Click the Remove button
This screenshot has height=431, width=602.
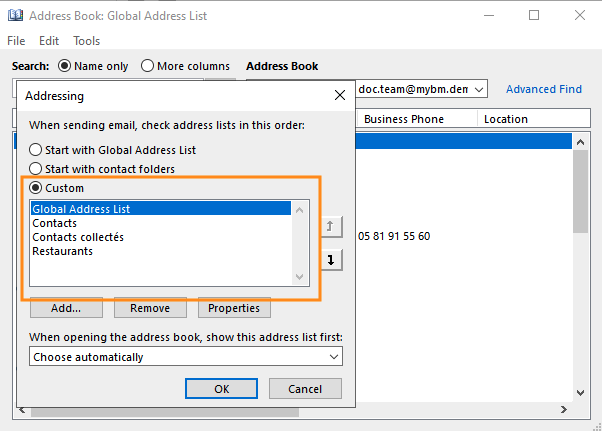click(x=150, y=308)
